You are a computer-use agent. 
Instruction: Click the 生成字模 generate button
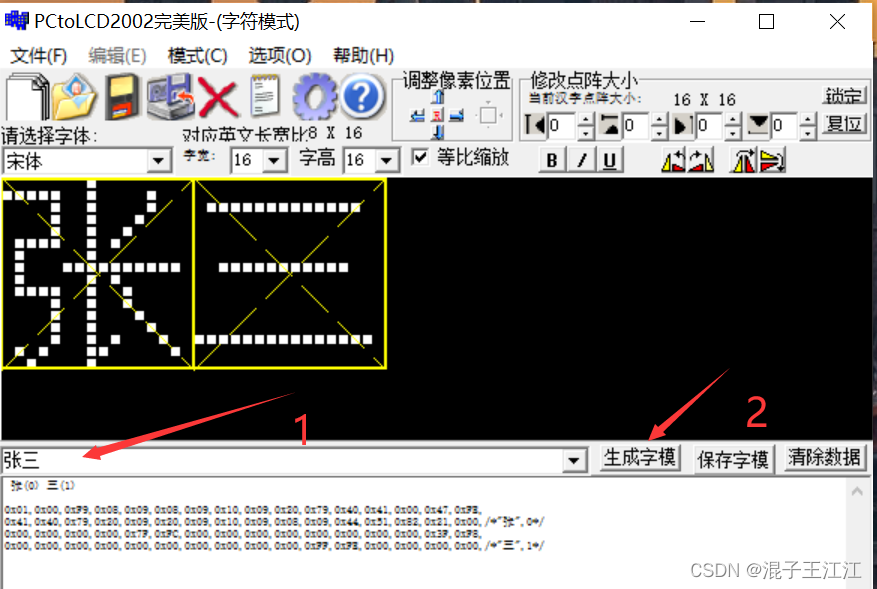click(x=640, y=458)
